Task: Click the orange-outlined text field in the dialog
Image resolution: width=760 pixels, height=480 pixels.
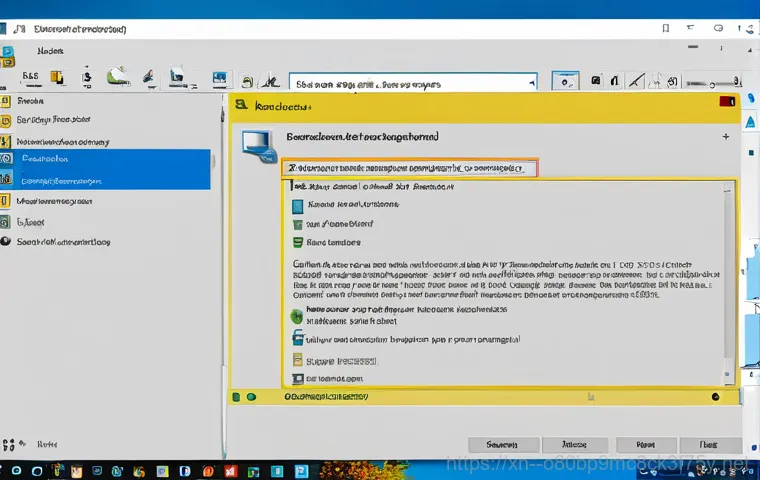Action: (410, 168)
